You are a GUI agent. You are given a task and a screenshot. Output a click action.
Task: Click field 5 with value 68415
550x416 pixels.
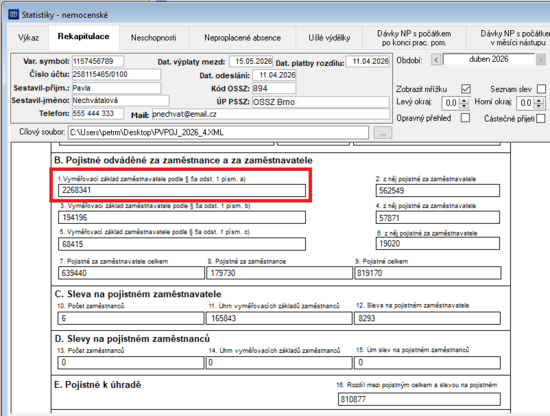182,244
